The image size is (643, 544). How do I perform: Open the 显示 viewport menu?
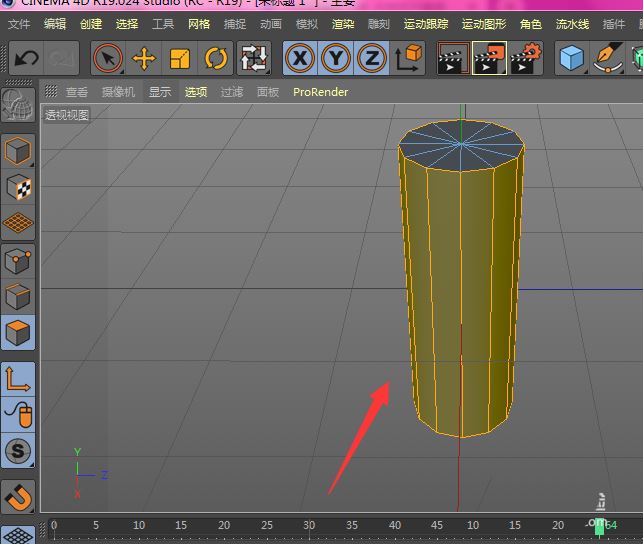[x=160, y=92]
